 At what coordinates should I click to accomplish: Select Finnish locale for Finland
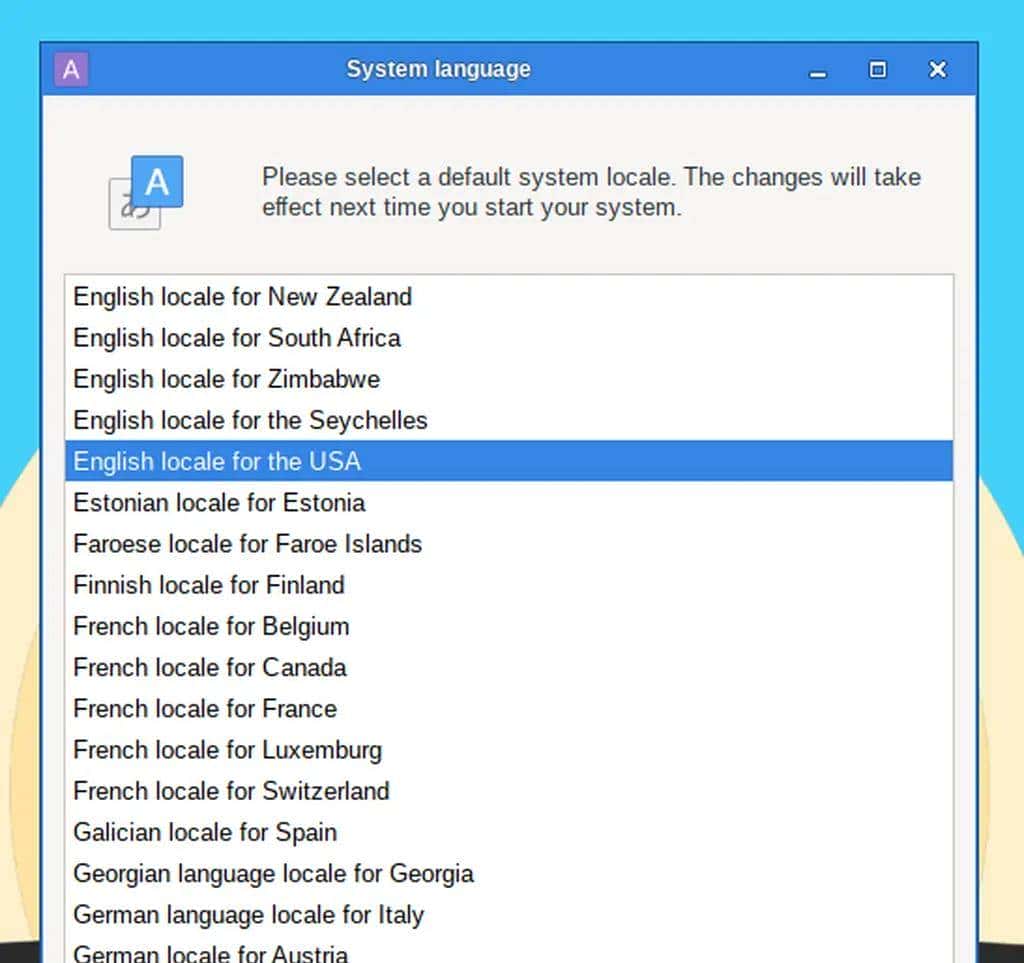click(x=208, y=585)
